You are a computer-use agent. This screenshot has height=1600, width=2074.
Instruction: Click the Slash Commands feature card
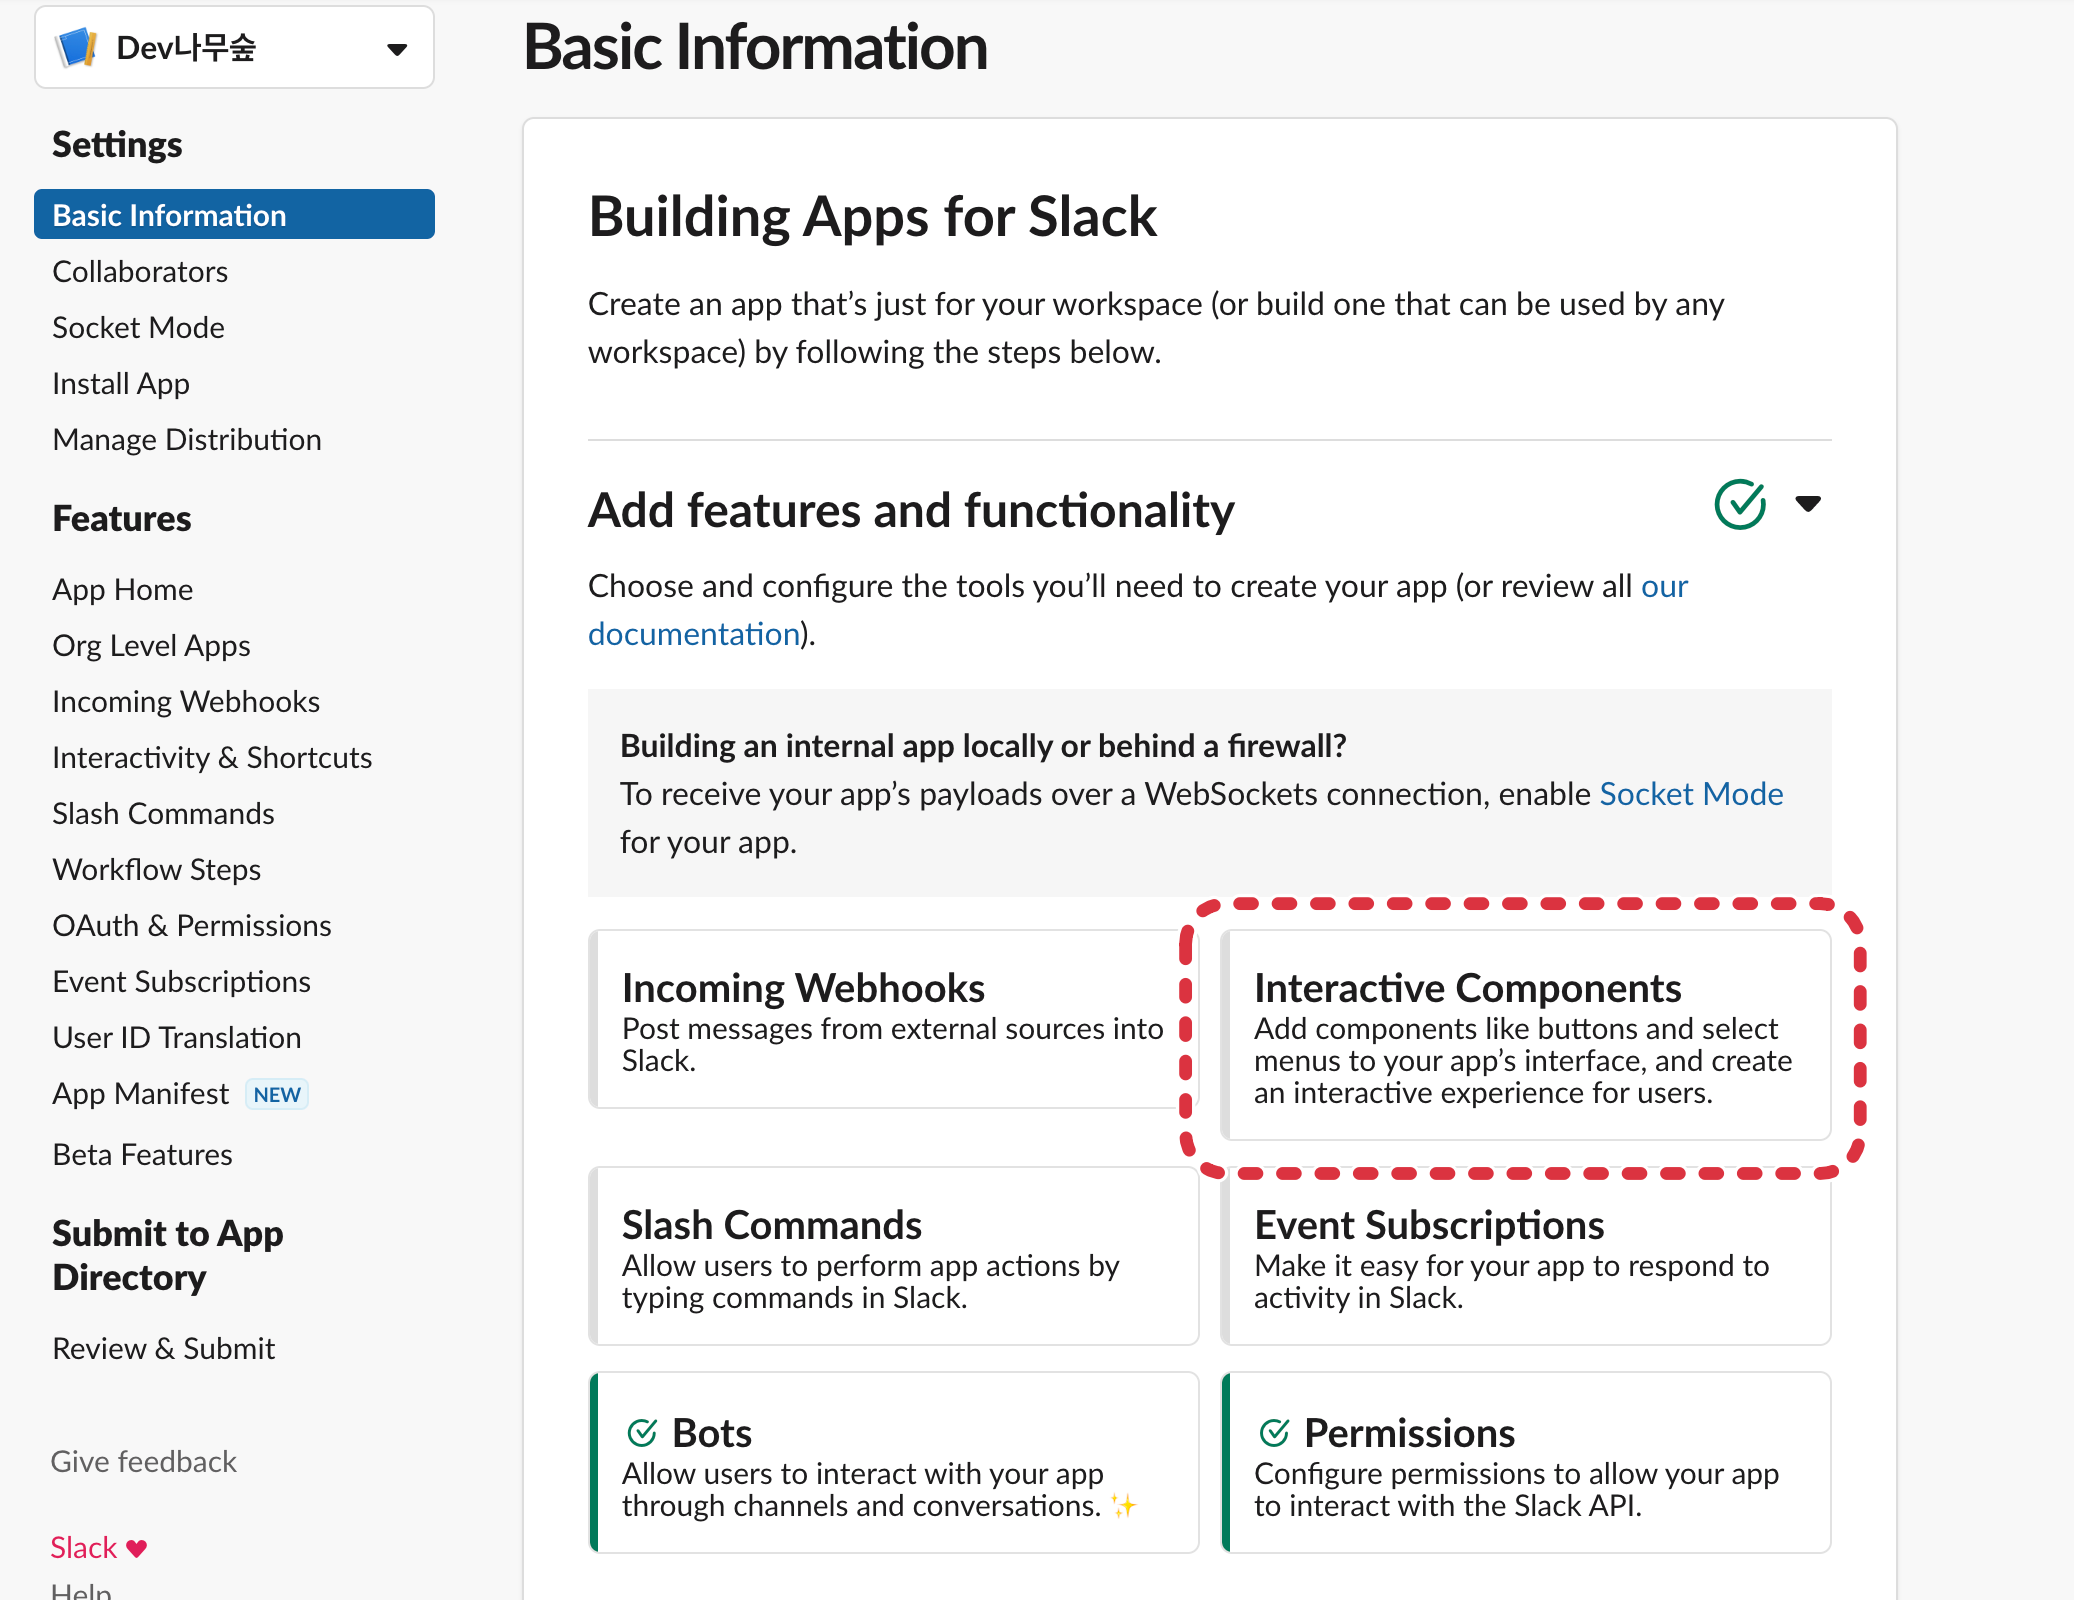pyautogui.click(x=893, y=1256)
